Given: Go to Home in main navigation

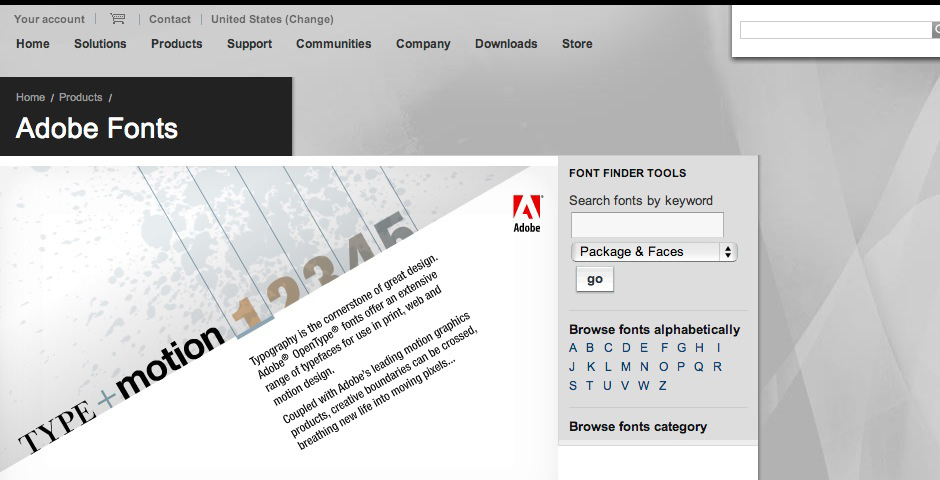Looking at the screenshot, I should (33, 44).
